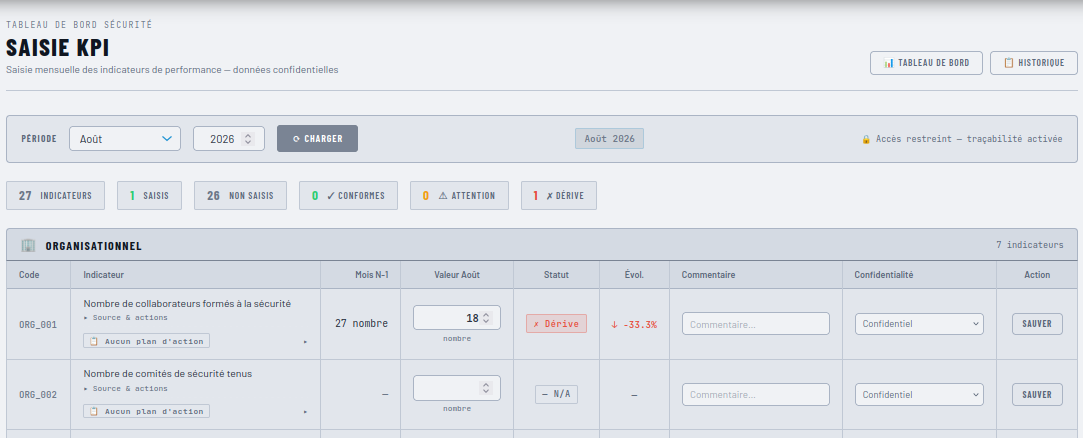Click the refresh icon in Charger button
This screenshot has height=438, width=1083.
click(296, 139)
